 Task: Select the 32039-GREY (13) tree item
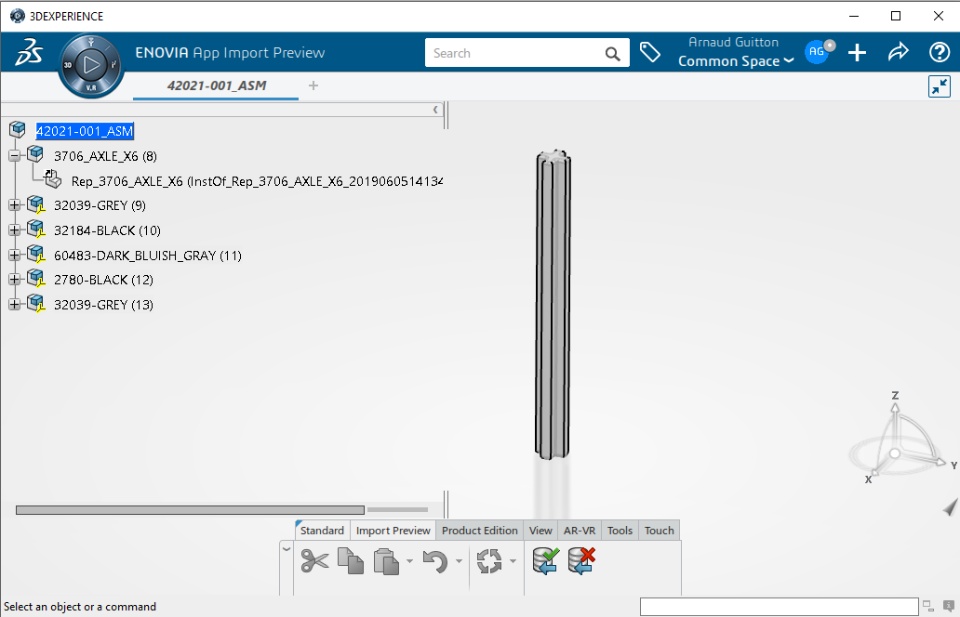[103, 305]
